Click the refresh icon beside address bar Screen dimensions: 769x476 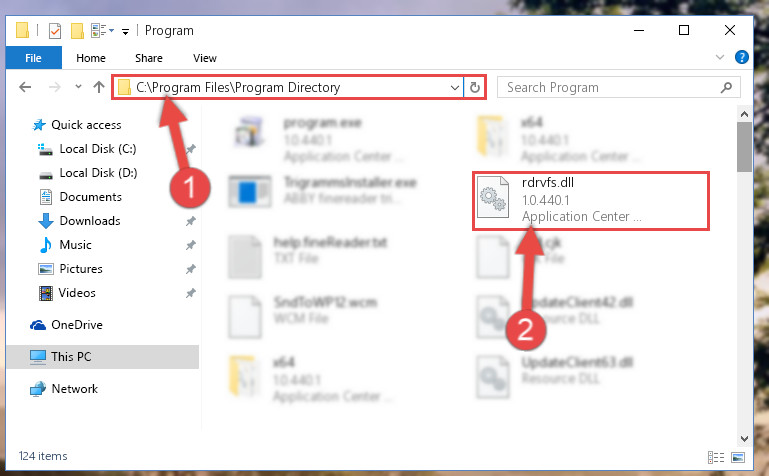click(x=474, y=87)
